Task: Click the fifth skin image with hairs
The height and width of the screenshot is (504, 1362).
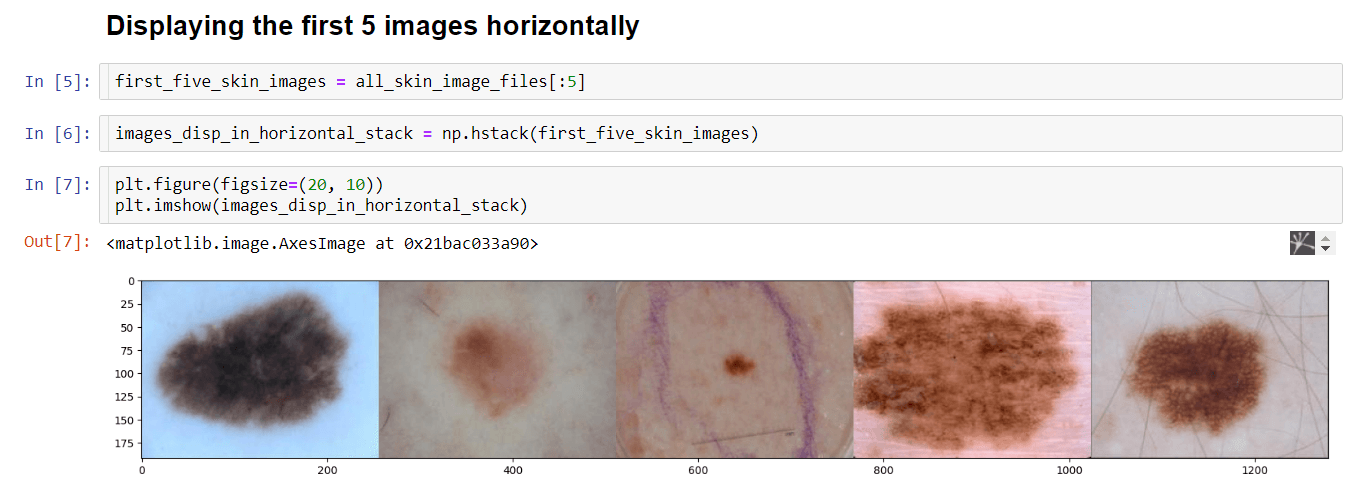Action: [1209, 369]
